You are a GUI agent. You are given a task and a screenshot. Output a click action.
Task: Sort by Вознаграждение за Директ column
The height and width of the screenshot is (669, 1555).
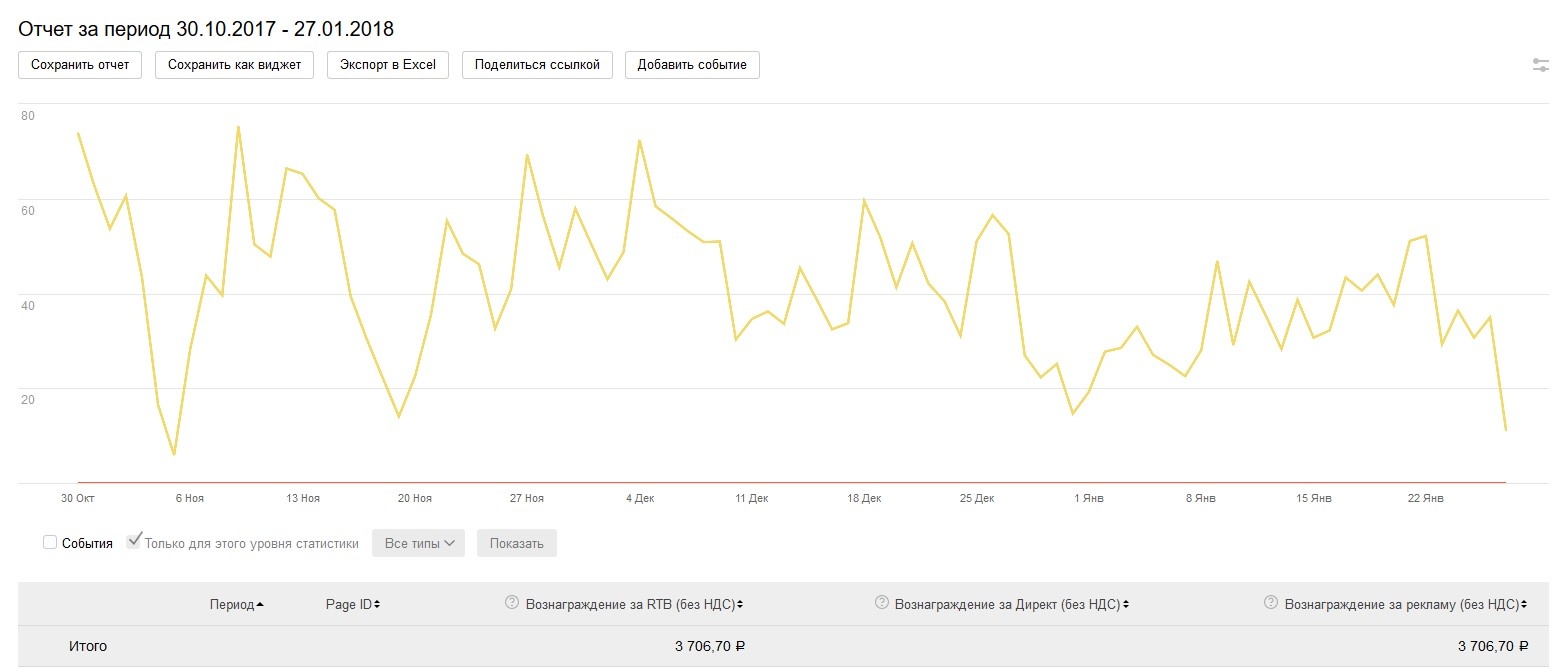[1010, 604]
